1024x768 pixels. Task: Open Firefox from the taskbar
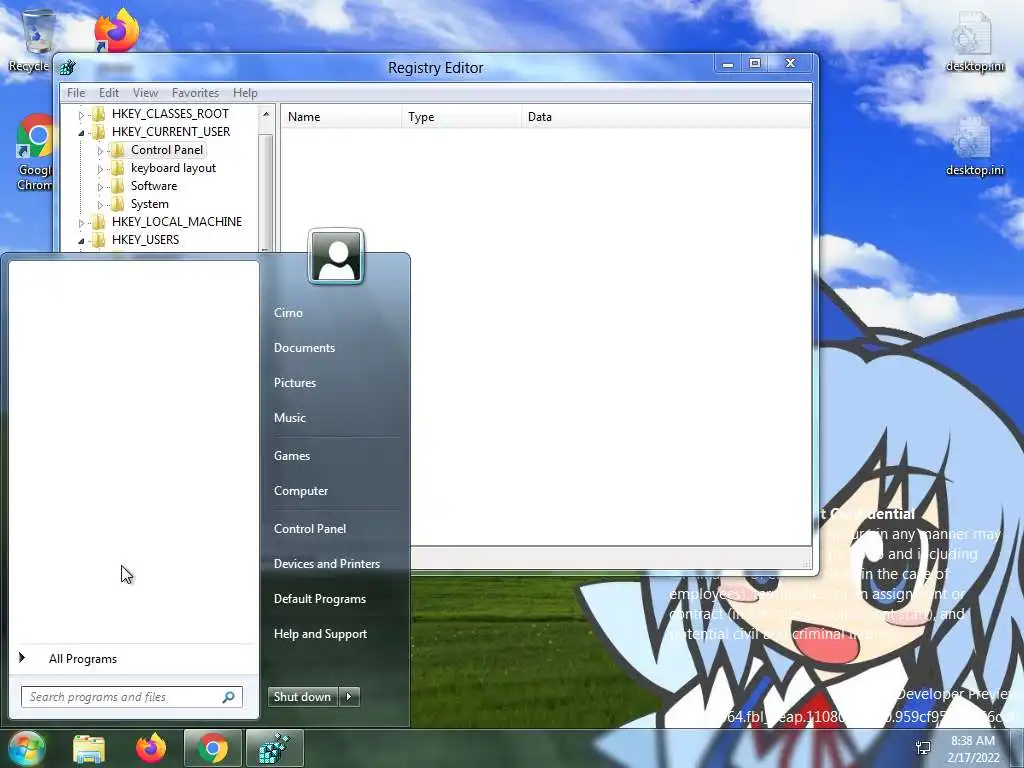click(151, 748)
